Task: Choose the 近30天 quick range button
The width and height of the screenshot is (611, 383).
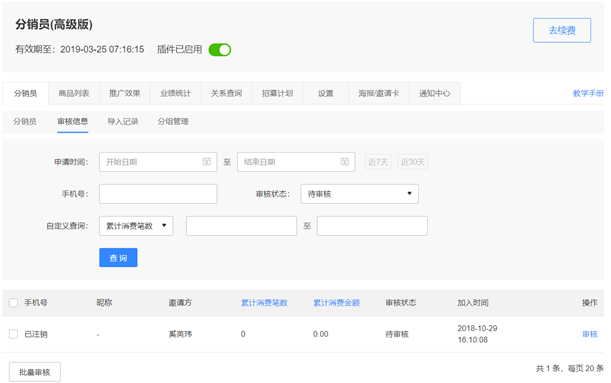Action: tap(413, 162)
